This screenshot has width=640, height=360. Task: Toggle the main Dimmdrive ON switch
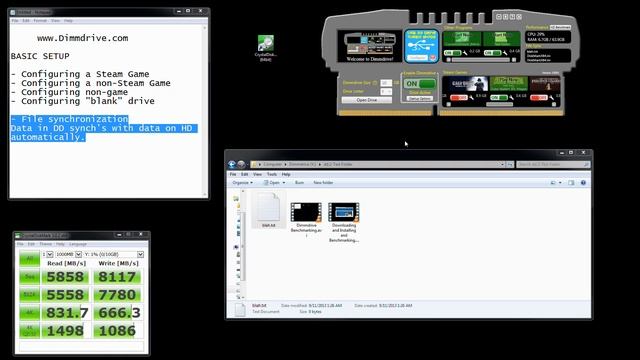coord(420,84)
